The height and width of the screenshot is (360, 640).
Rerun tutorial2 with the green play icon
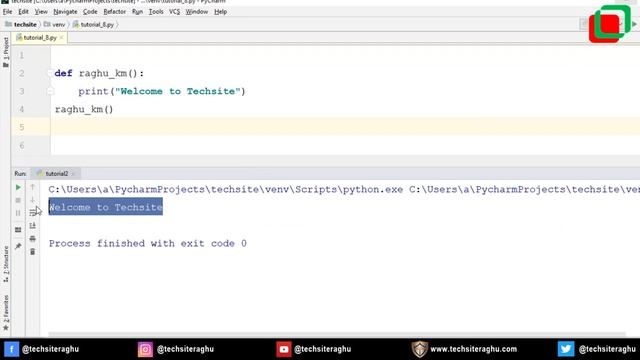(x=18, y=187)
